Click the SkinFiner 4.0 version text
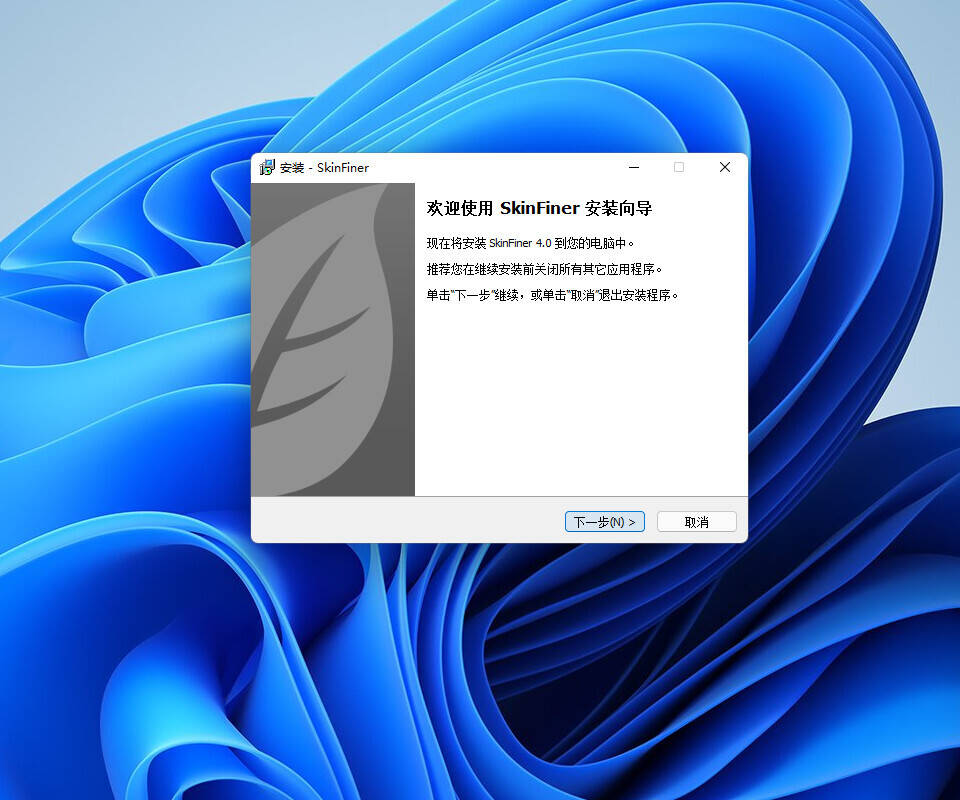Screen dimensions: 960x800 (x=520, y=243)
